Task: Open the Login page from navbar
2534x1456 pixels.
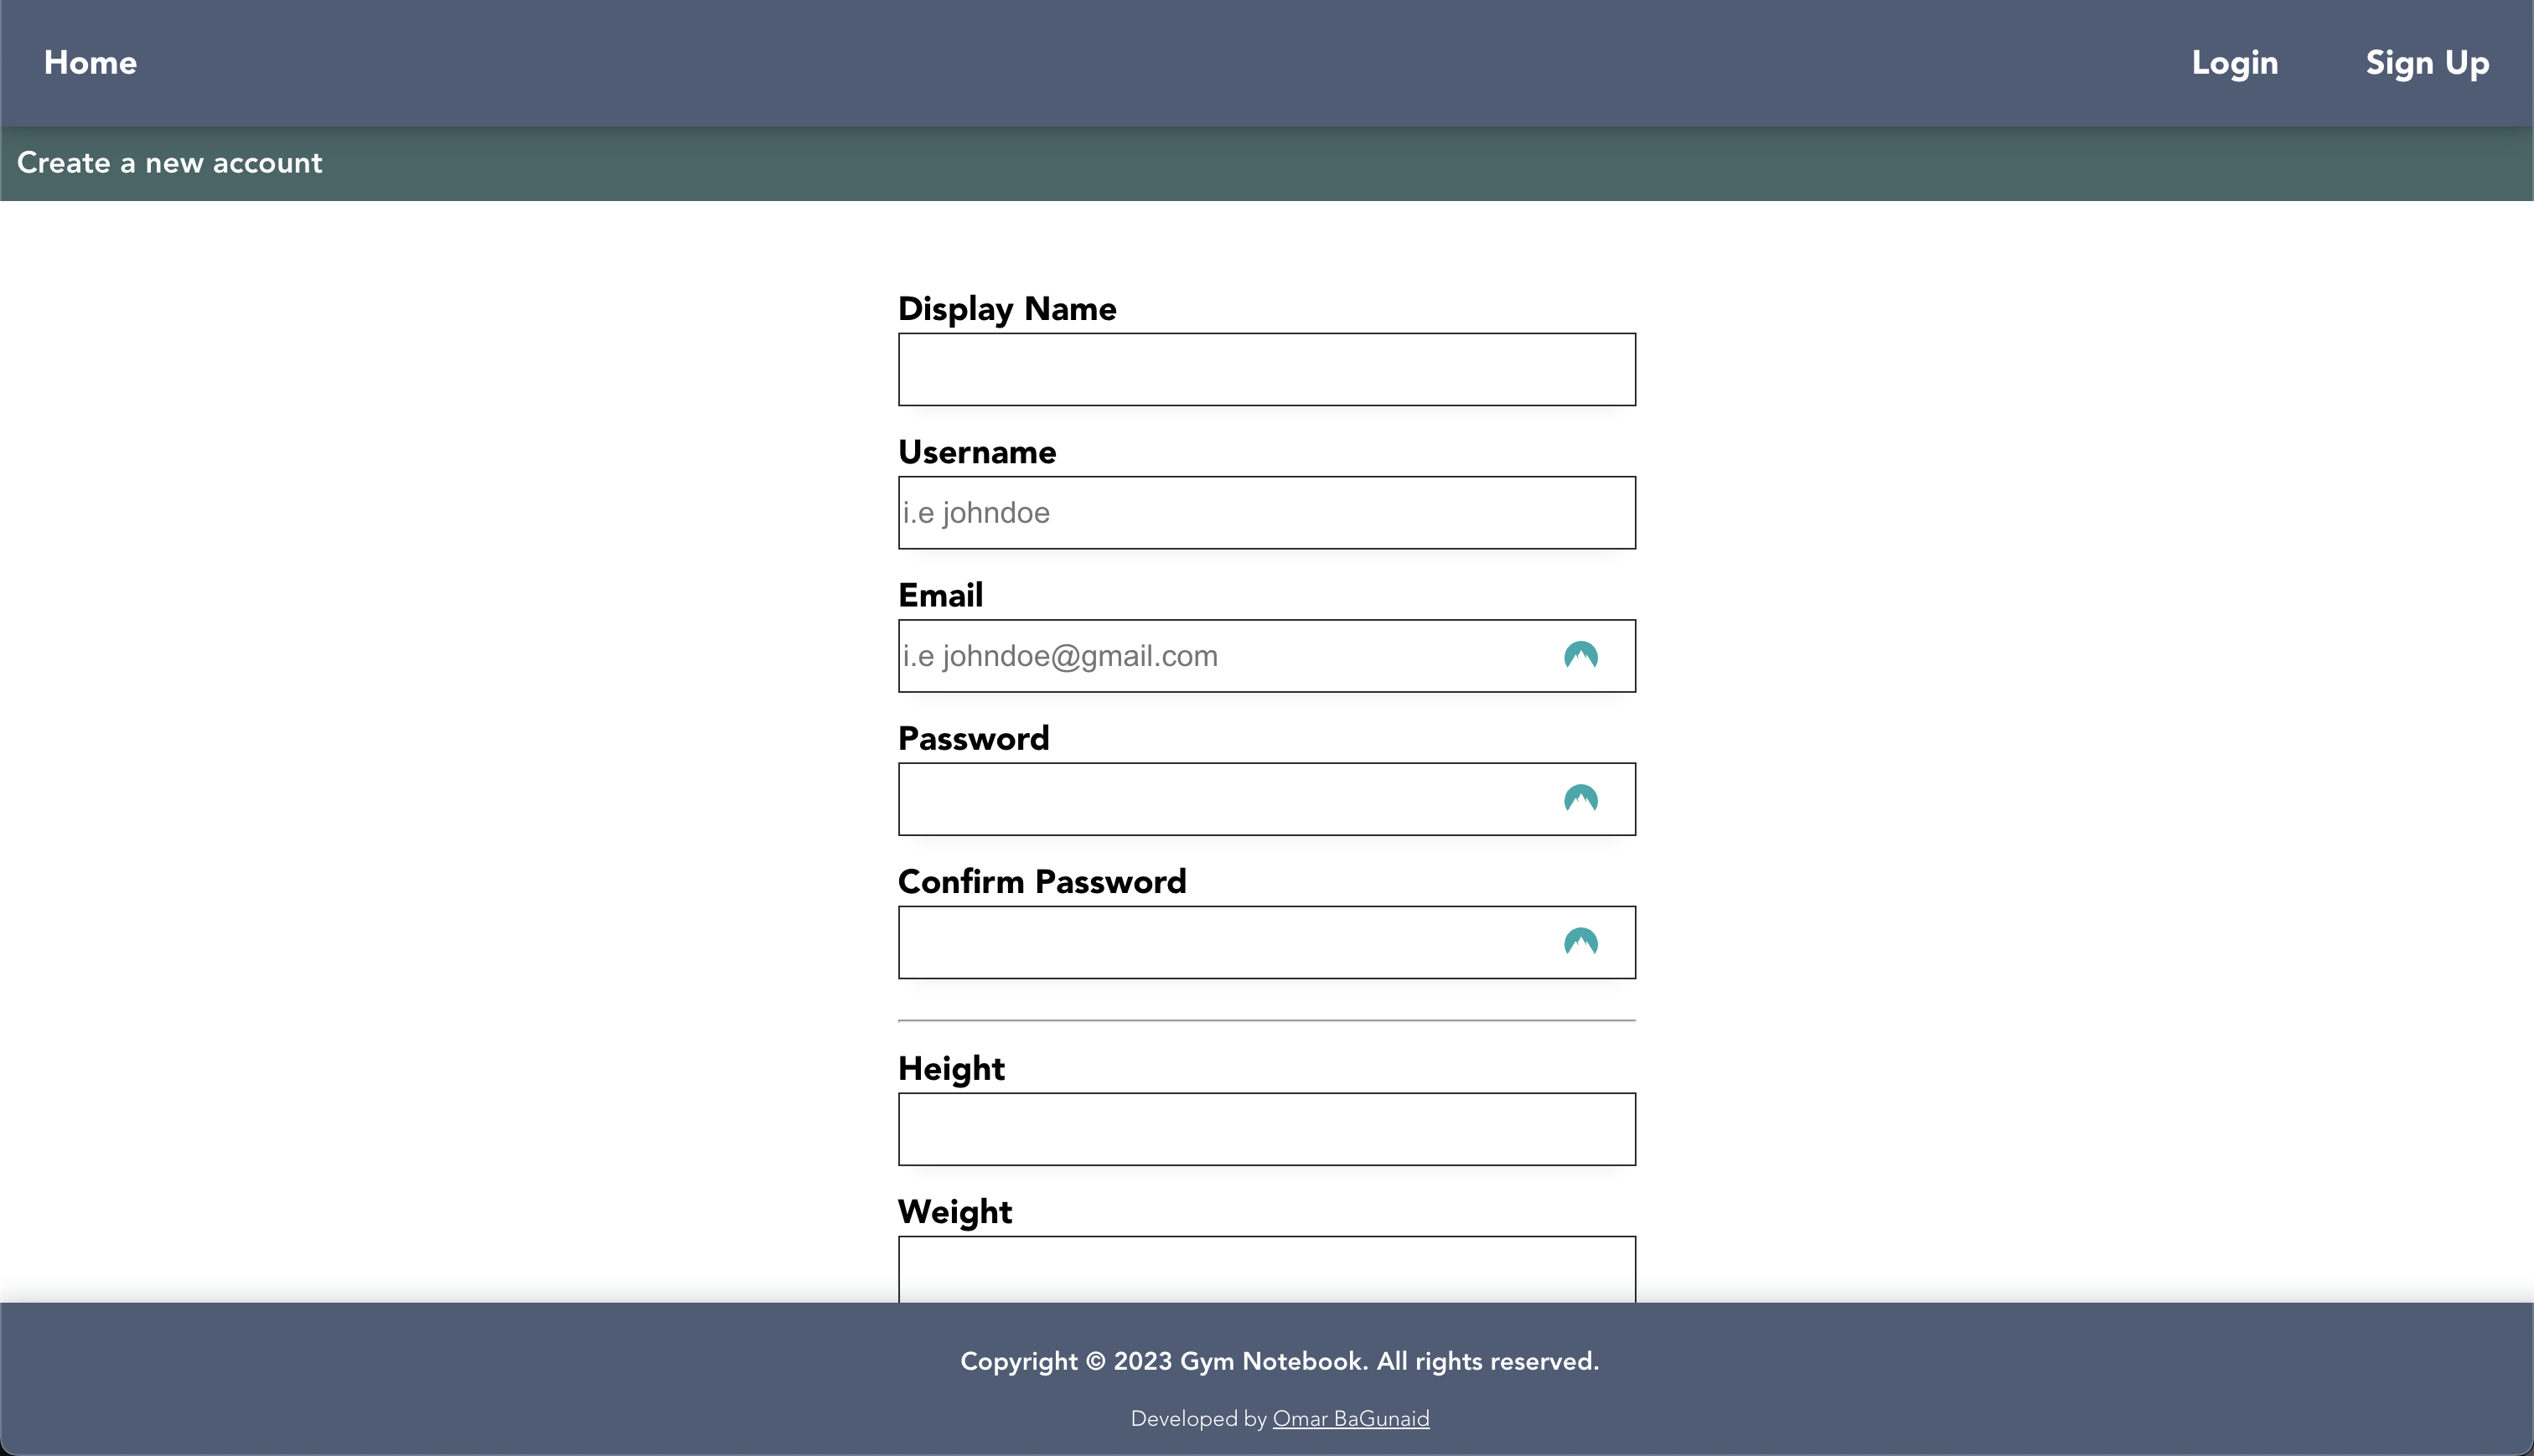Action: (2234, 63)
